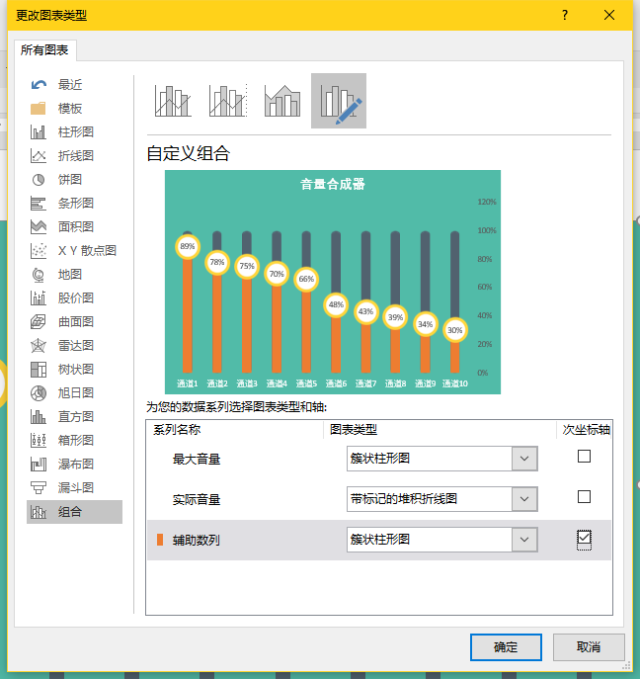Select the 最大音量 series name
Screen dimensions: 640x679
click(x=197, y=459)
